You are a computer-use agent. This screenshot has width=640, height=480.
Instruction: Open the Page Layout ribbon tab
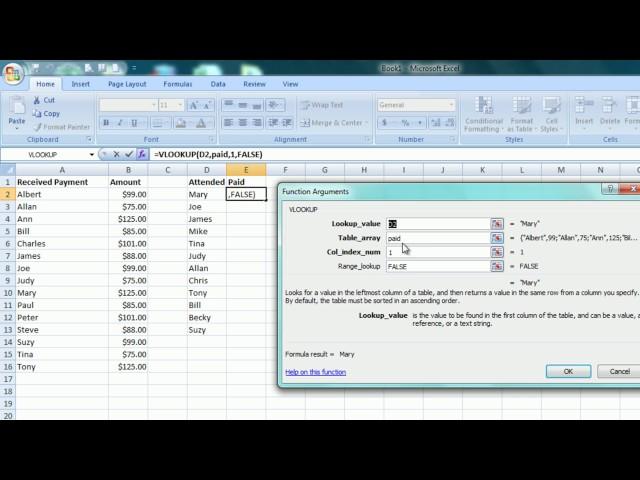coord(127,84)
